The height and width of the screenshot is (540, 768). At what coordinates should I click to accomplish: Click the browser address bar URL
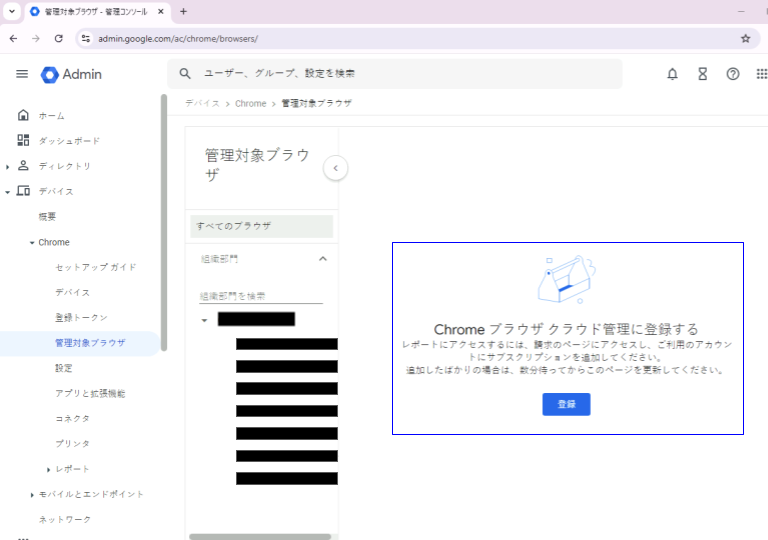[x=178, y=39]
